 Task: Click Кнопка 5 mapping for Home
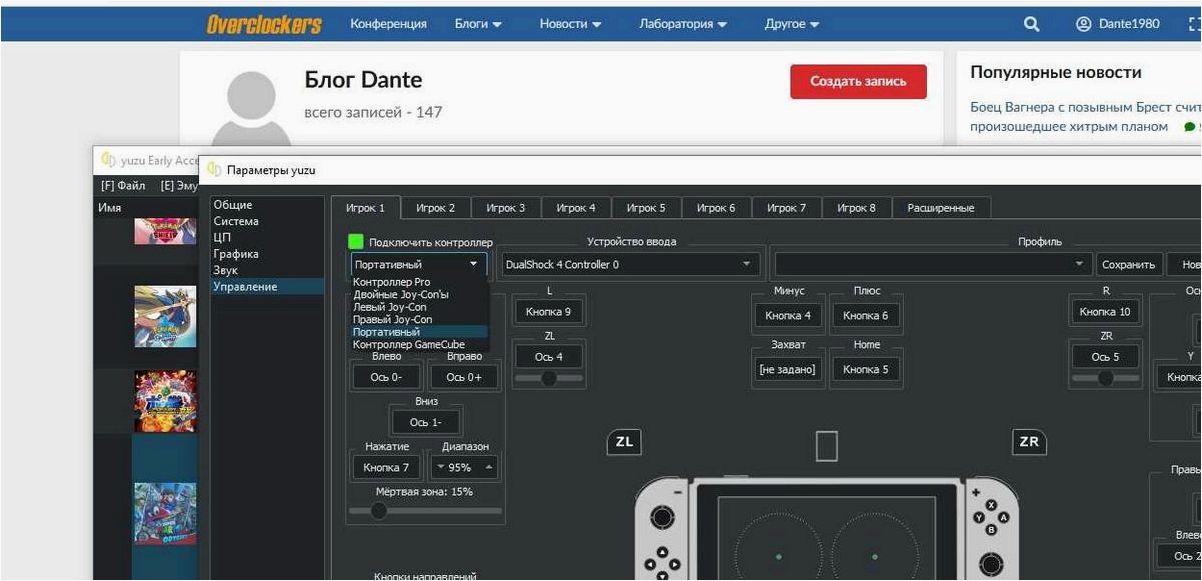(x=865, y=369)
